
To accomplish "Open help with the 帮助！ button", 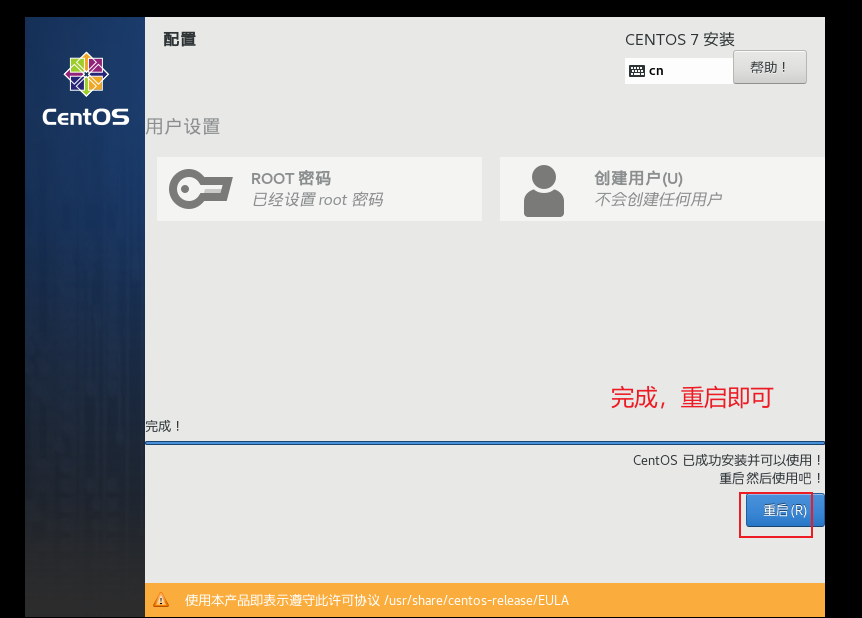I will click(770, 67).
